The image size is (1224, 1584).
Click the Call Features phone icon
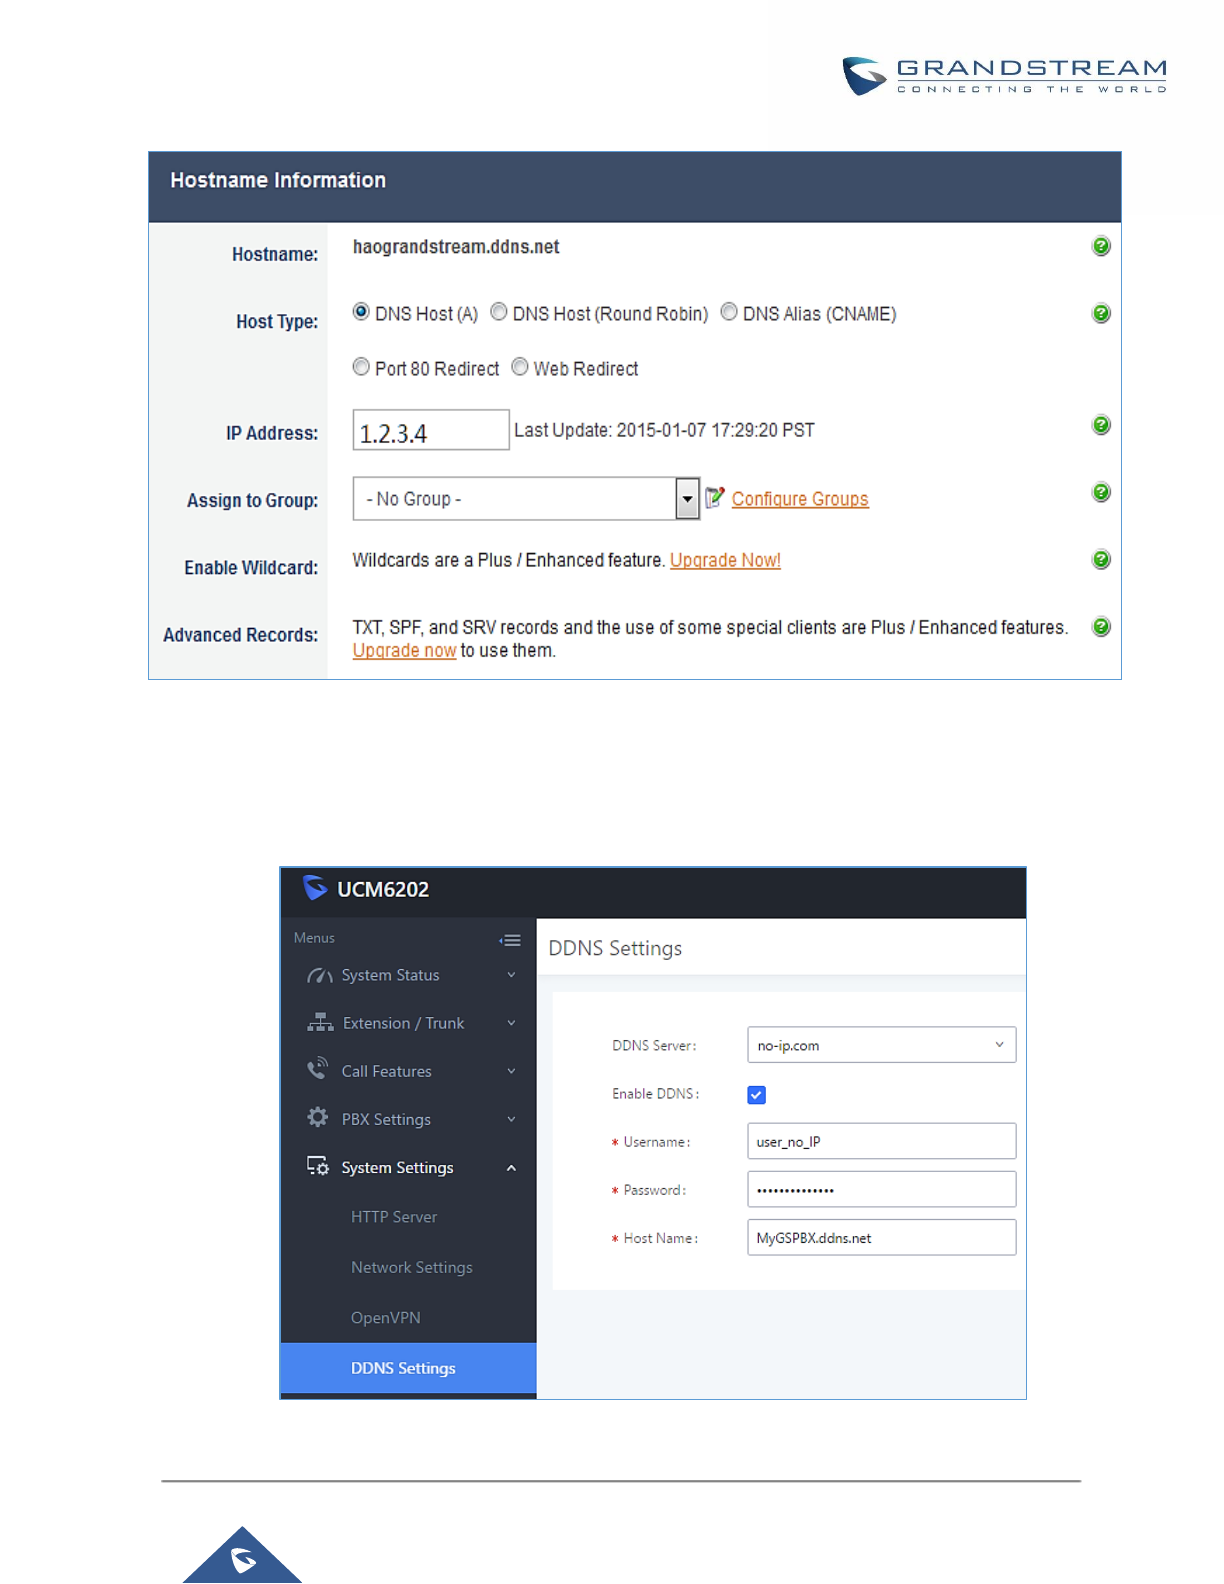point(317,1068)
